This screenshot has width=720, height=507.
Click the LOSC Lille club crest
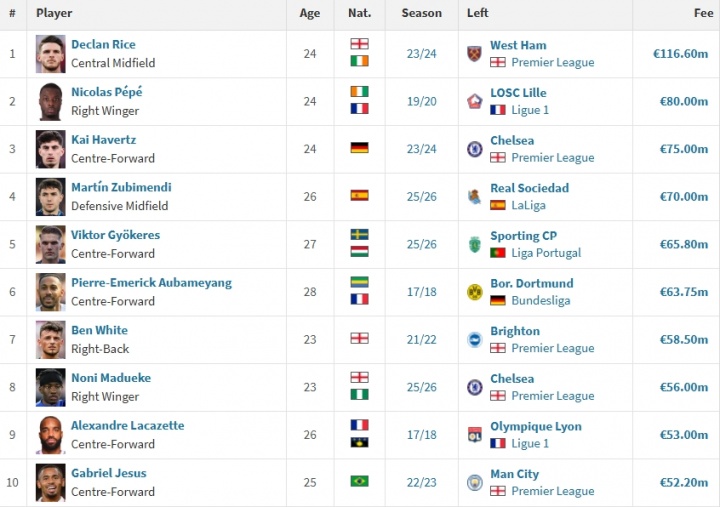tap(474, 101)
